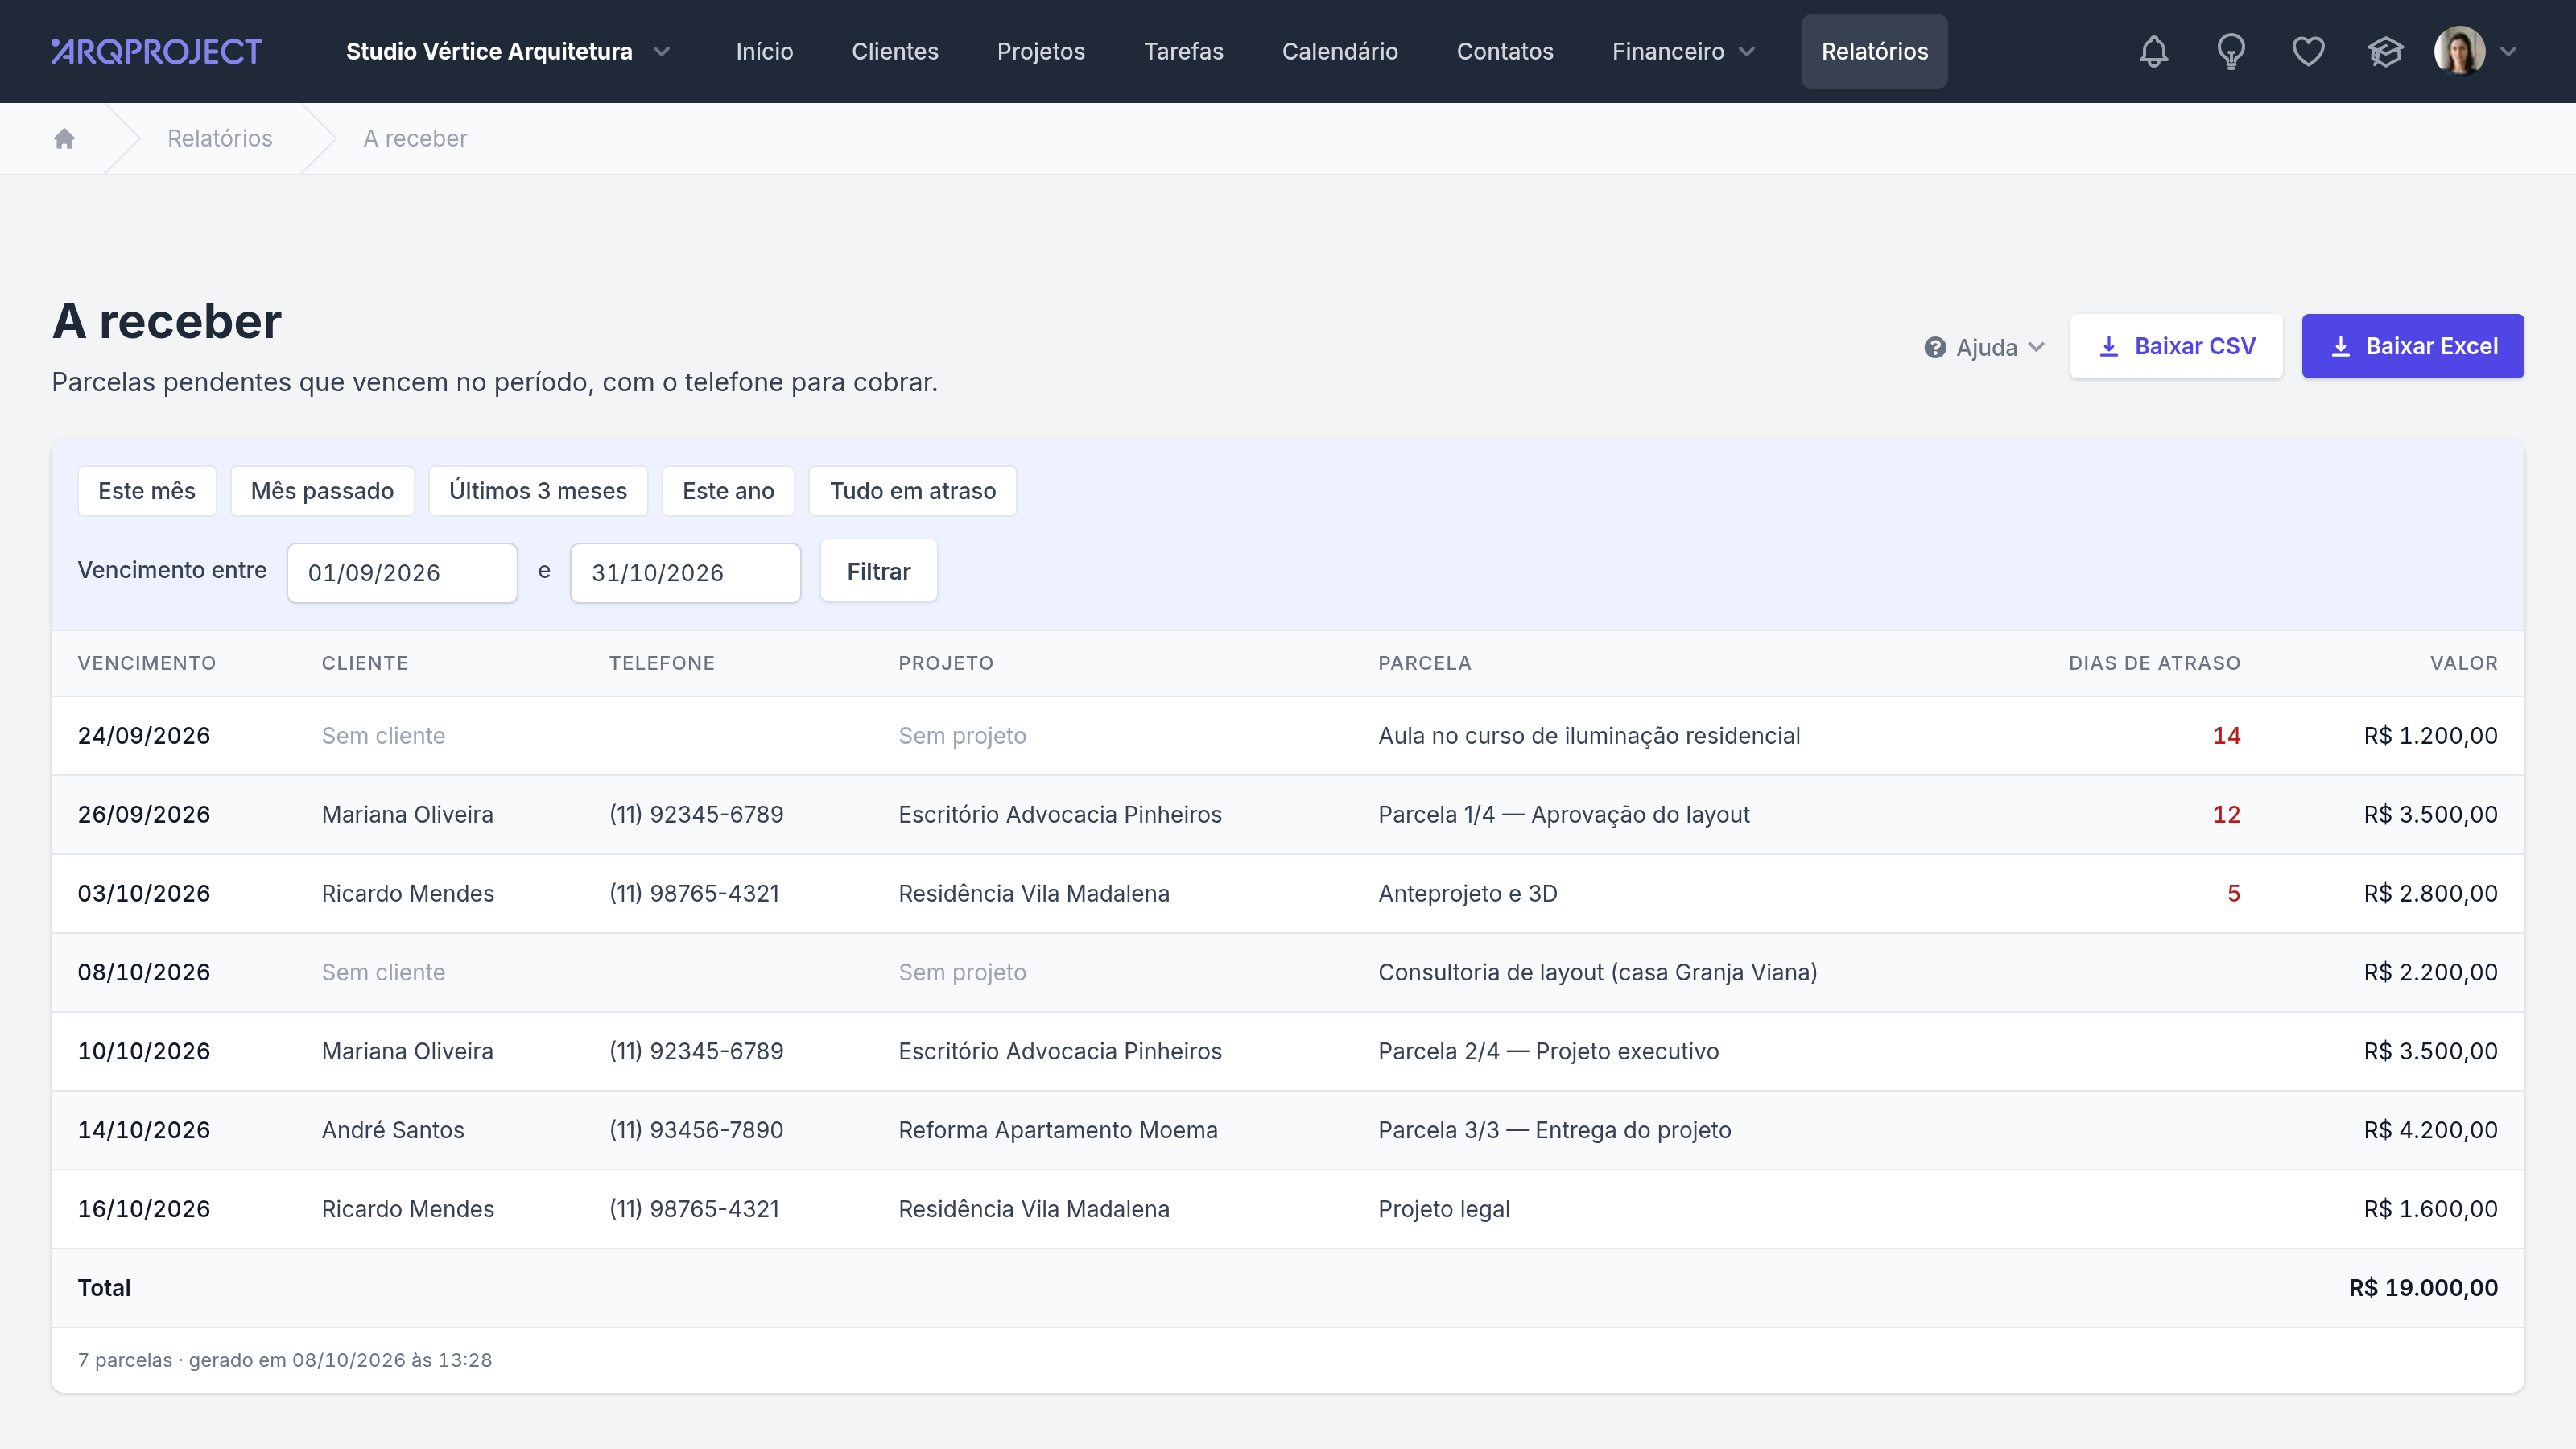
Task: Download the report via Baixar Excel
Action: coord(2412,346)
